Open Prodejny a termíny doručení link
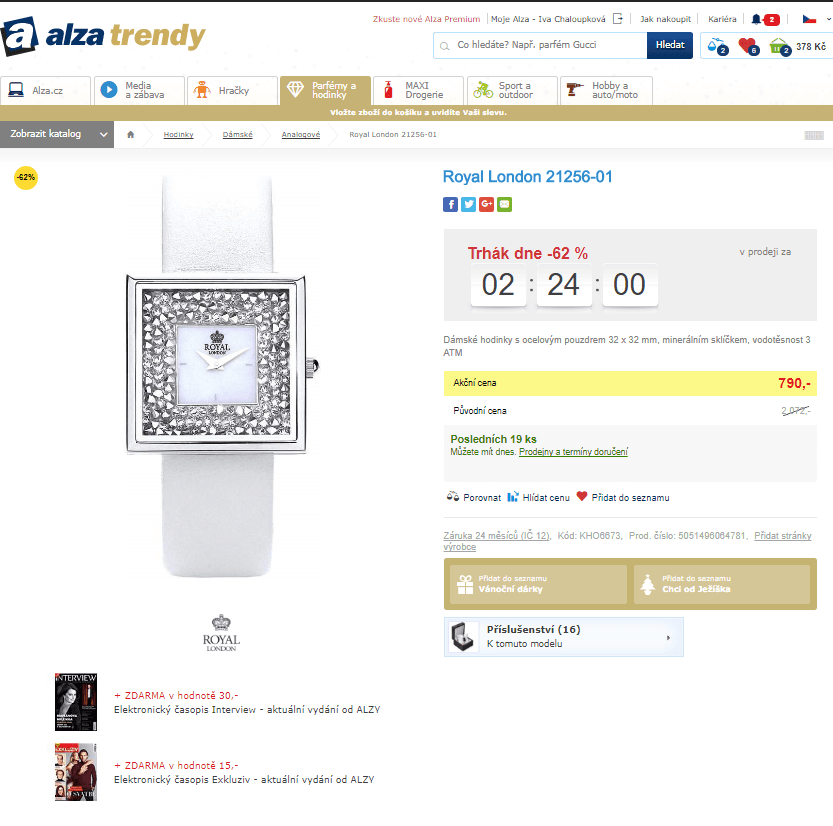Screen dimensions: 833x826 click(x=573, y=452)
